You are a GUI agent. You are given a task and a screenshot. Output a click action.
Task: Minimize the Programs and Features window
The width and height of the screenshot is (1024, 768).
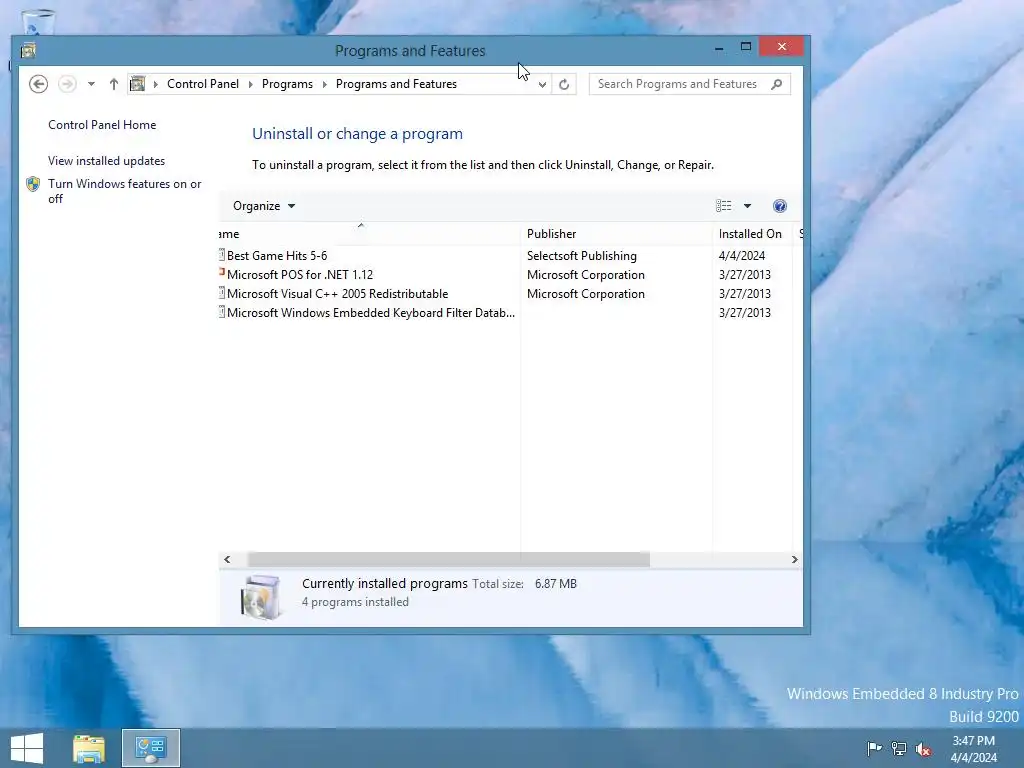click(719, 47)
